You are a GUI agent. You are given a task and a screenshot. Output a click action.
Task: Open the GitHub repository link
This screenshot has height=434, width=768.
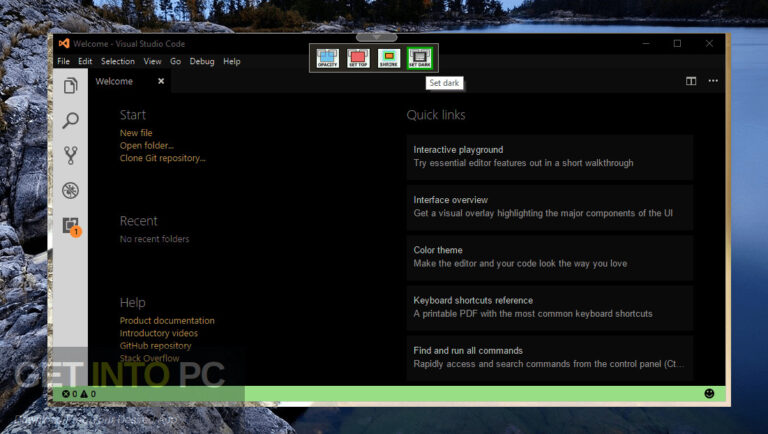[x=155, y=346]
